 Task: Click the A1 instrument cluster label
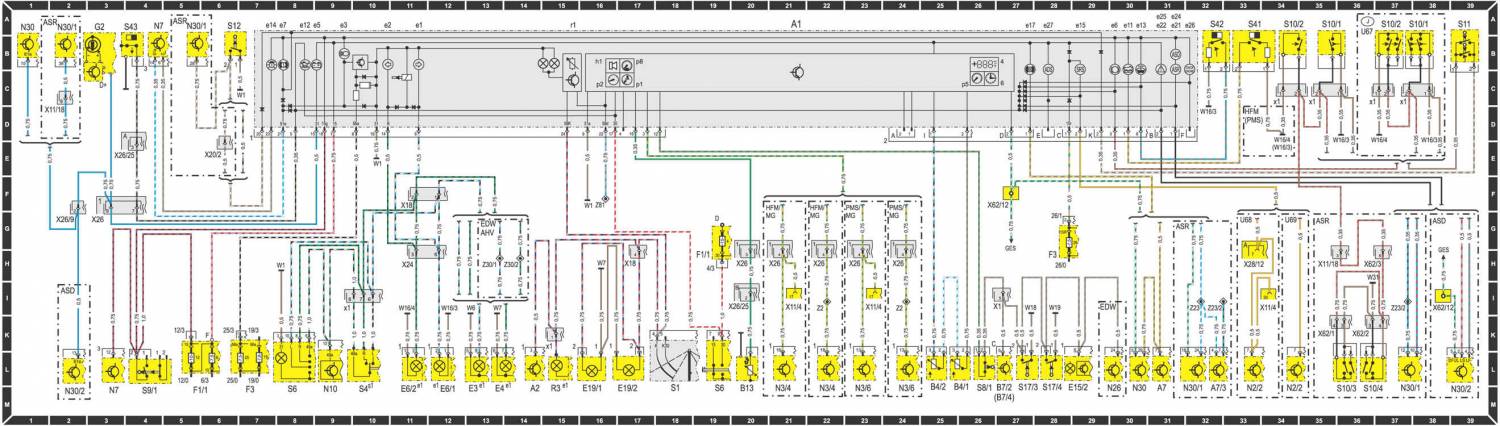click(796, 22)
